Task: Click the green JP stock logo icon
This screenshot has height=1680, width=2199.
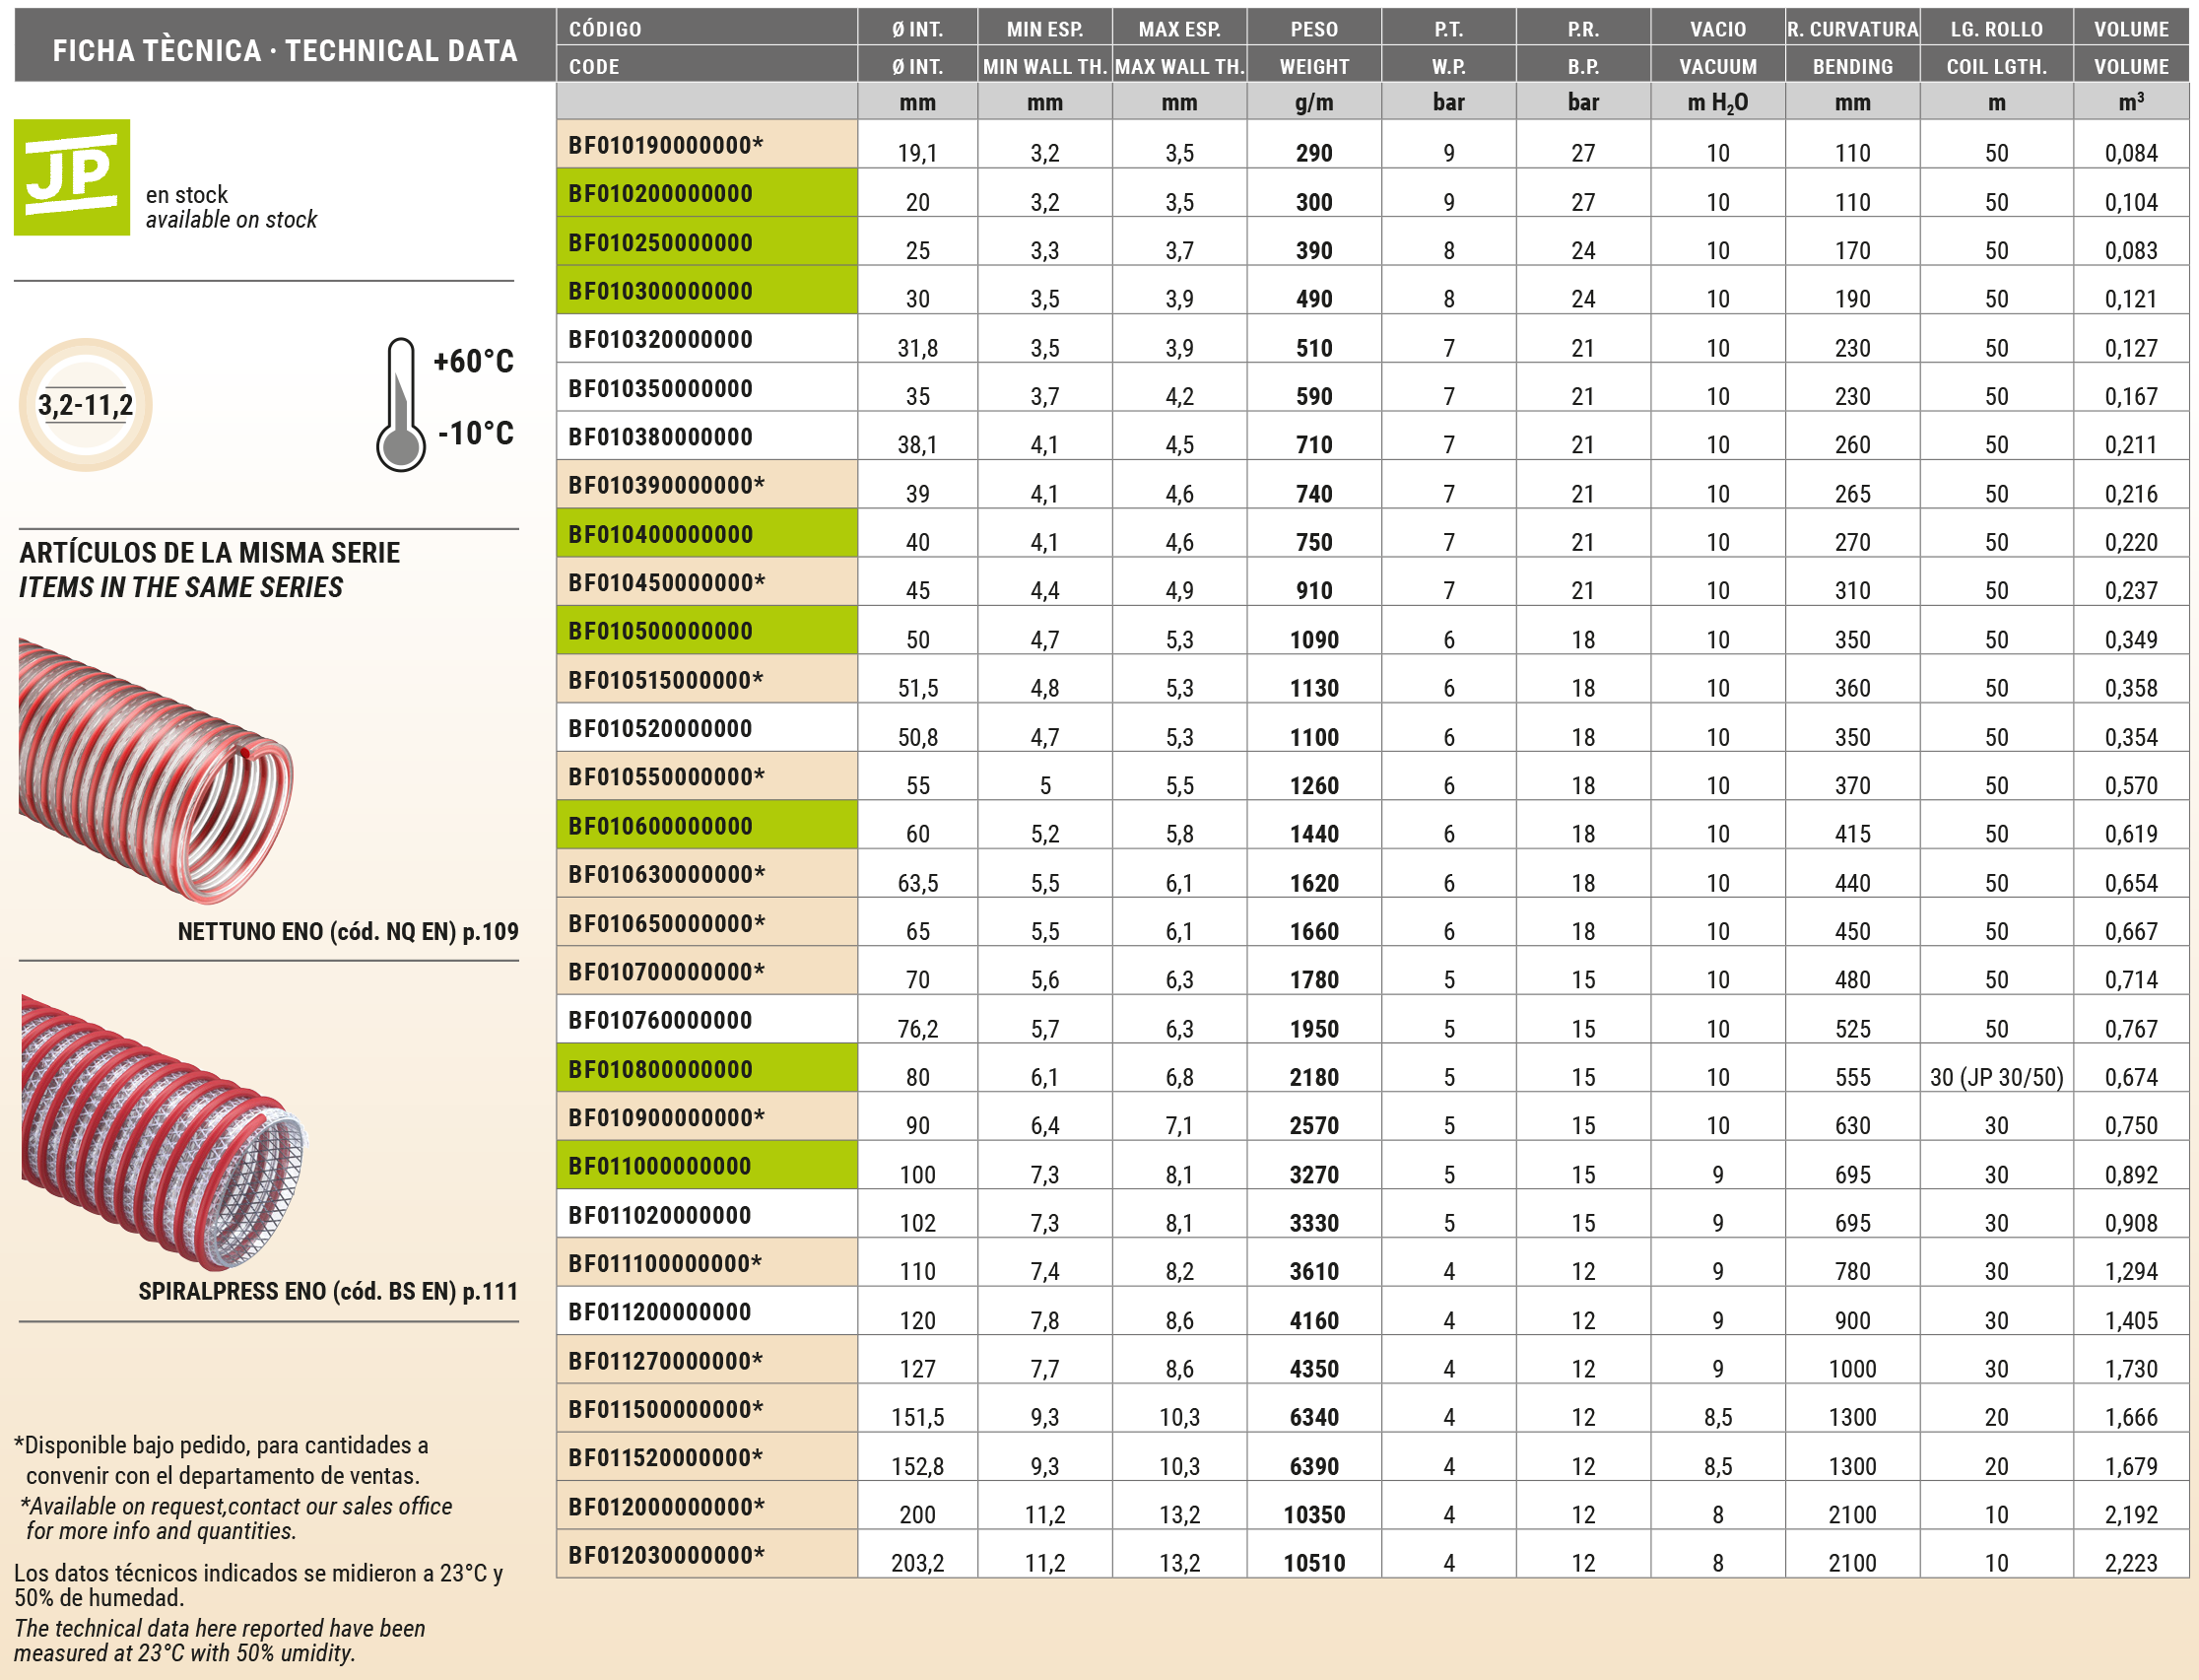Action: 71,177
